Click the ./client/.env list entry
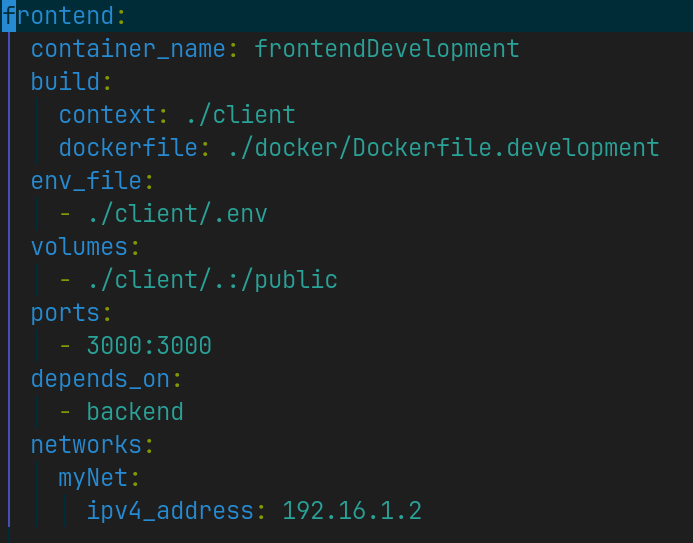This screenshot has height=543, width=693. click(178, 214)
